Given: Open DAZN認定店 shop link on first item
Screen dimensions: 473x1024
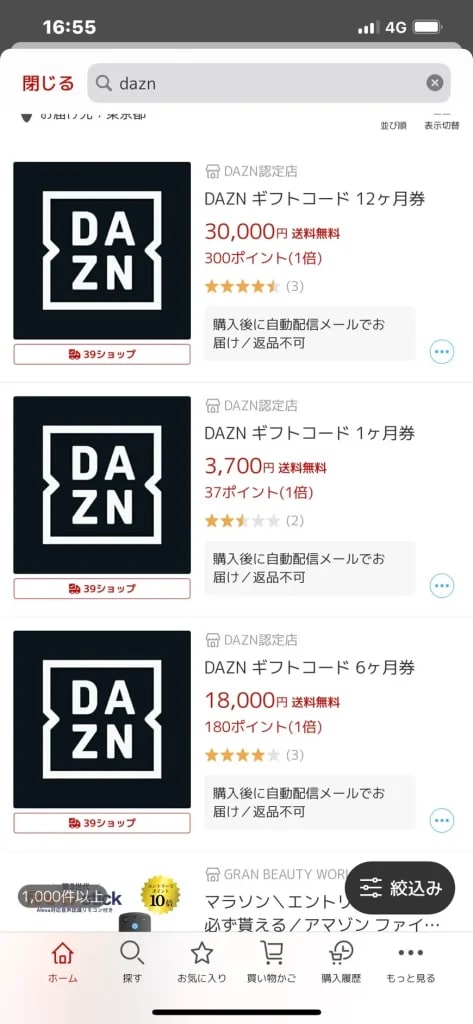Looking at the screenshot, I should pyautogui.click(x=252, y=172).
